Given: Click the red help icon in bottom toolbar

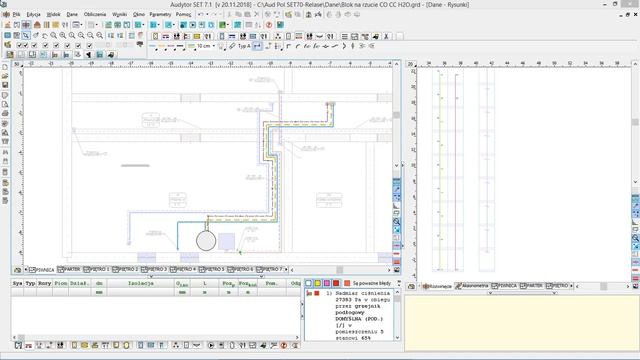Looking at the screenshot, I should [284, 345].
